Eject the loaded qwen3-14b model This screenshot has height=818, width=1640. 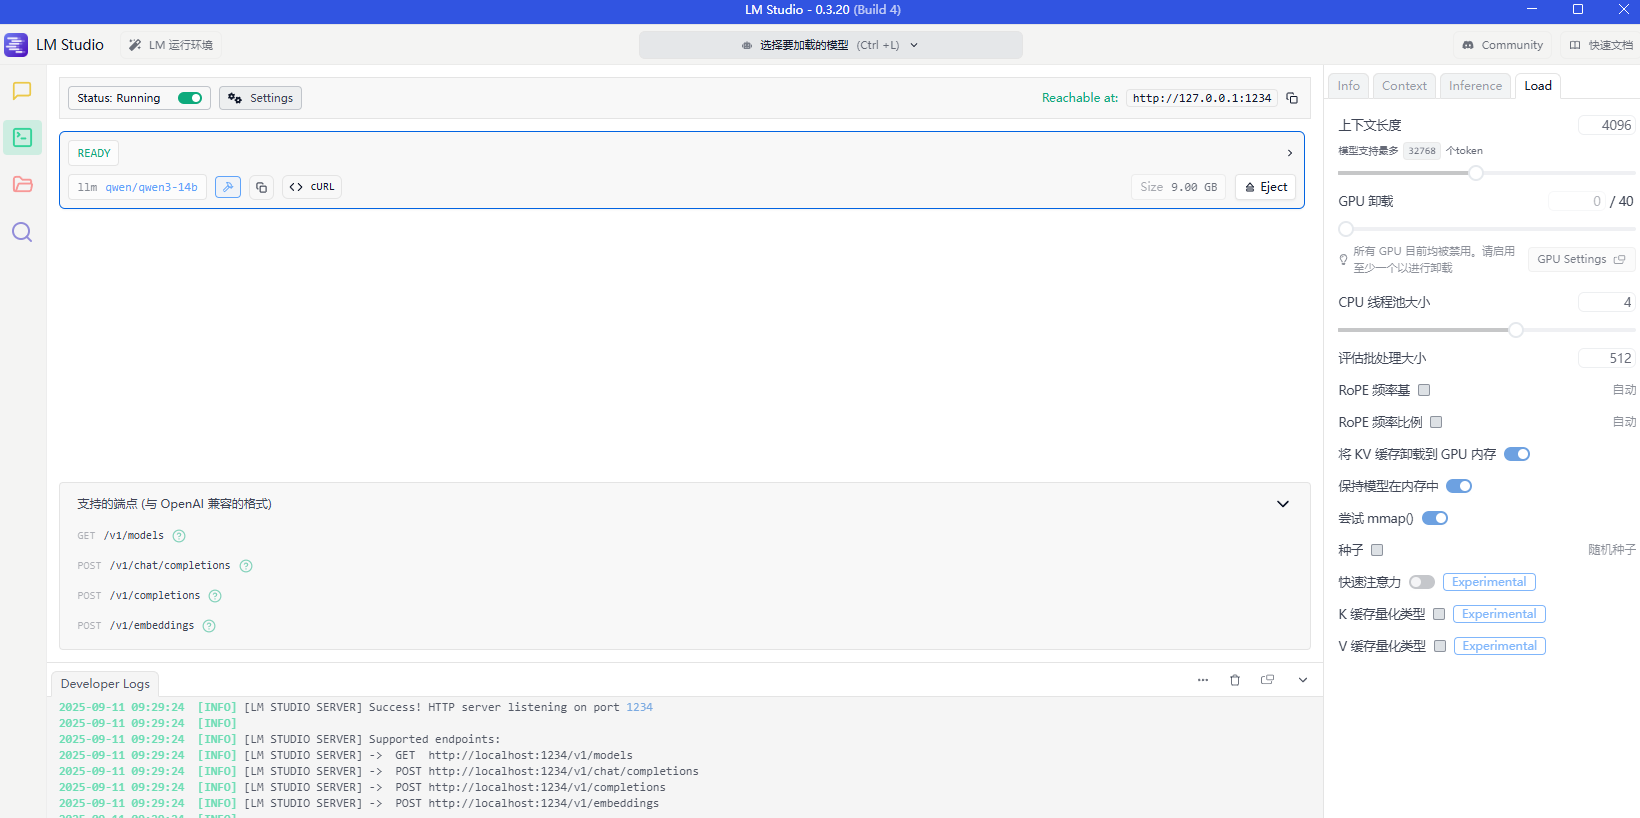click(1266, 187)
